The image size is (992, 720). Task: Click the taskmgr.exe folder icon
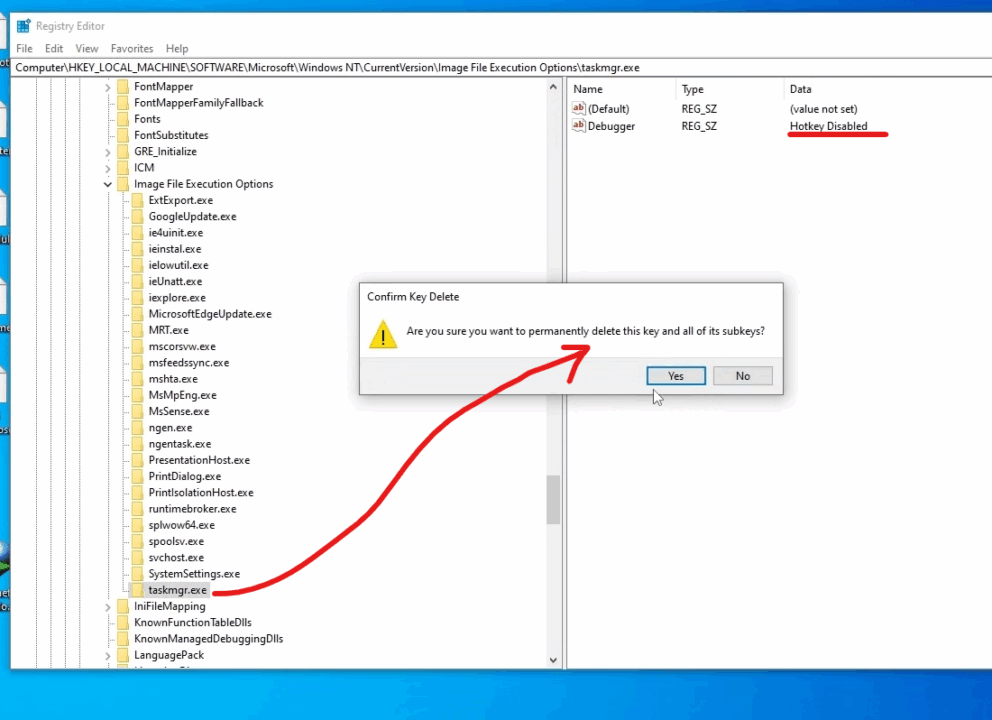point(137,590)
